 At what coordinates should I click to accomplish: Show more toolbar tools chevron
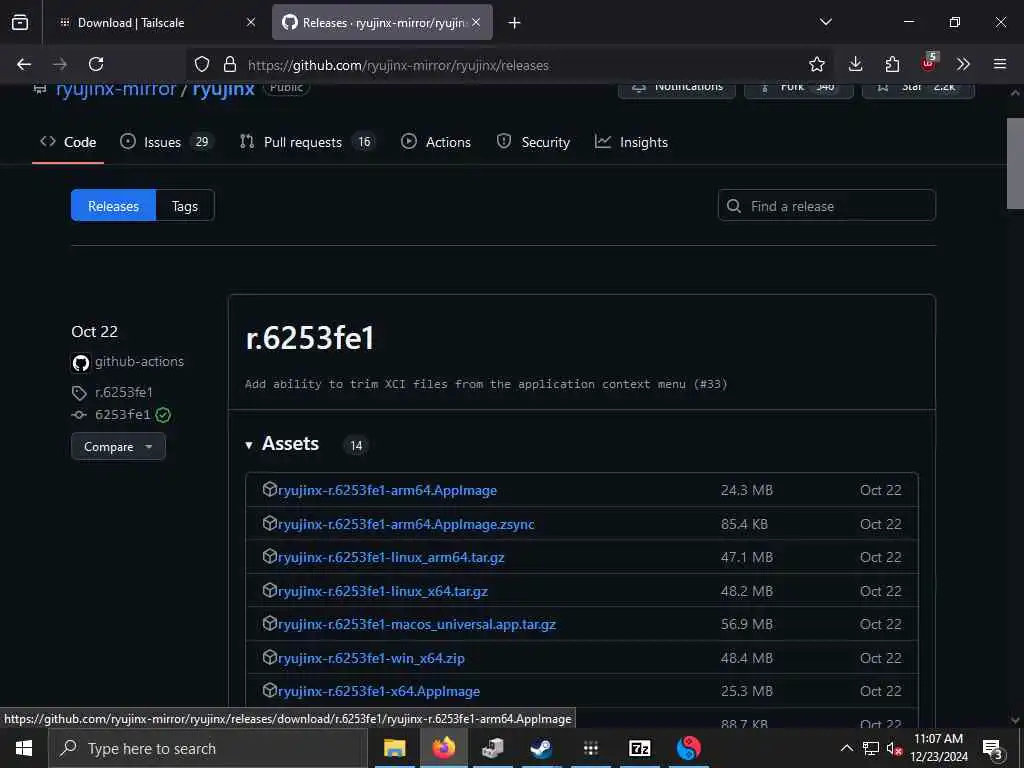pyautogui.click(x=963, y=64)
